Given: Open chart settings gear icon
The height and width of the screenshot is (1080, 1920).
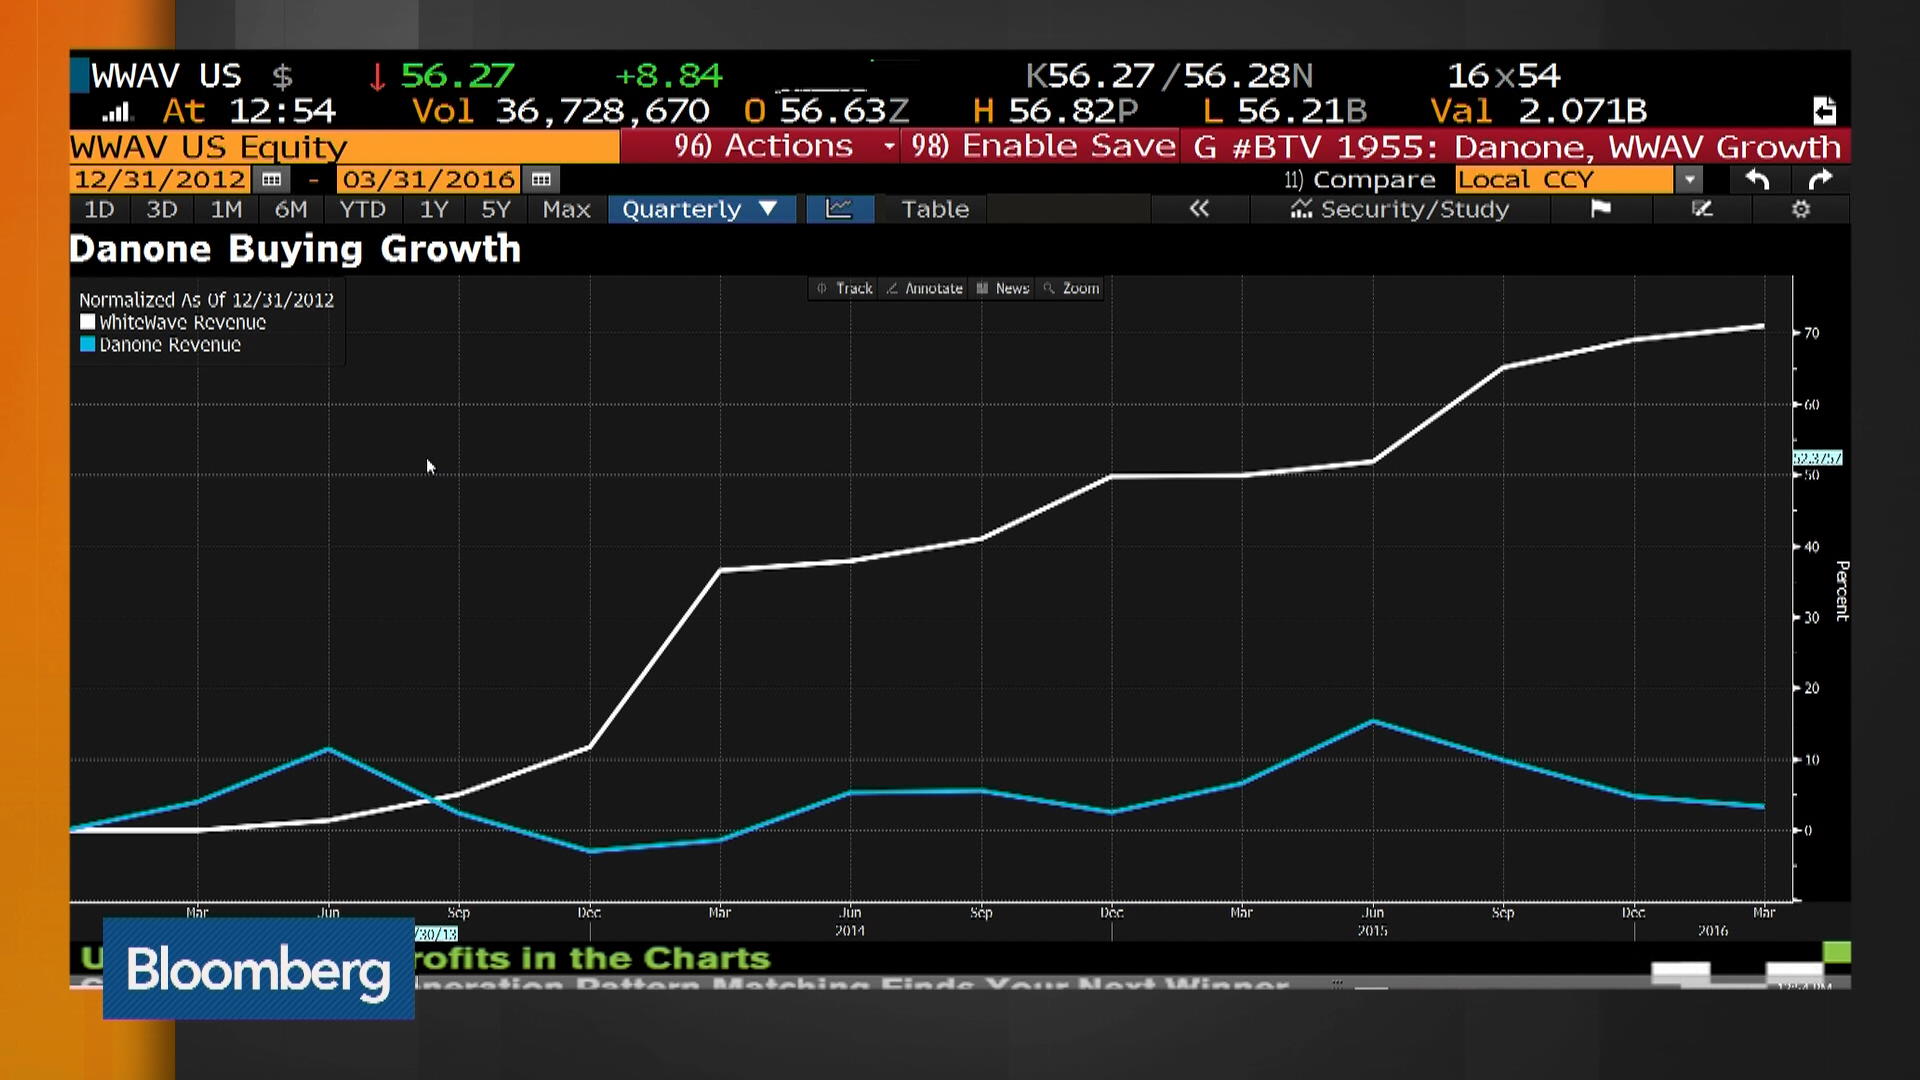Looking at the screenshot, I should pos(1801,209).
